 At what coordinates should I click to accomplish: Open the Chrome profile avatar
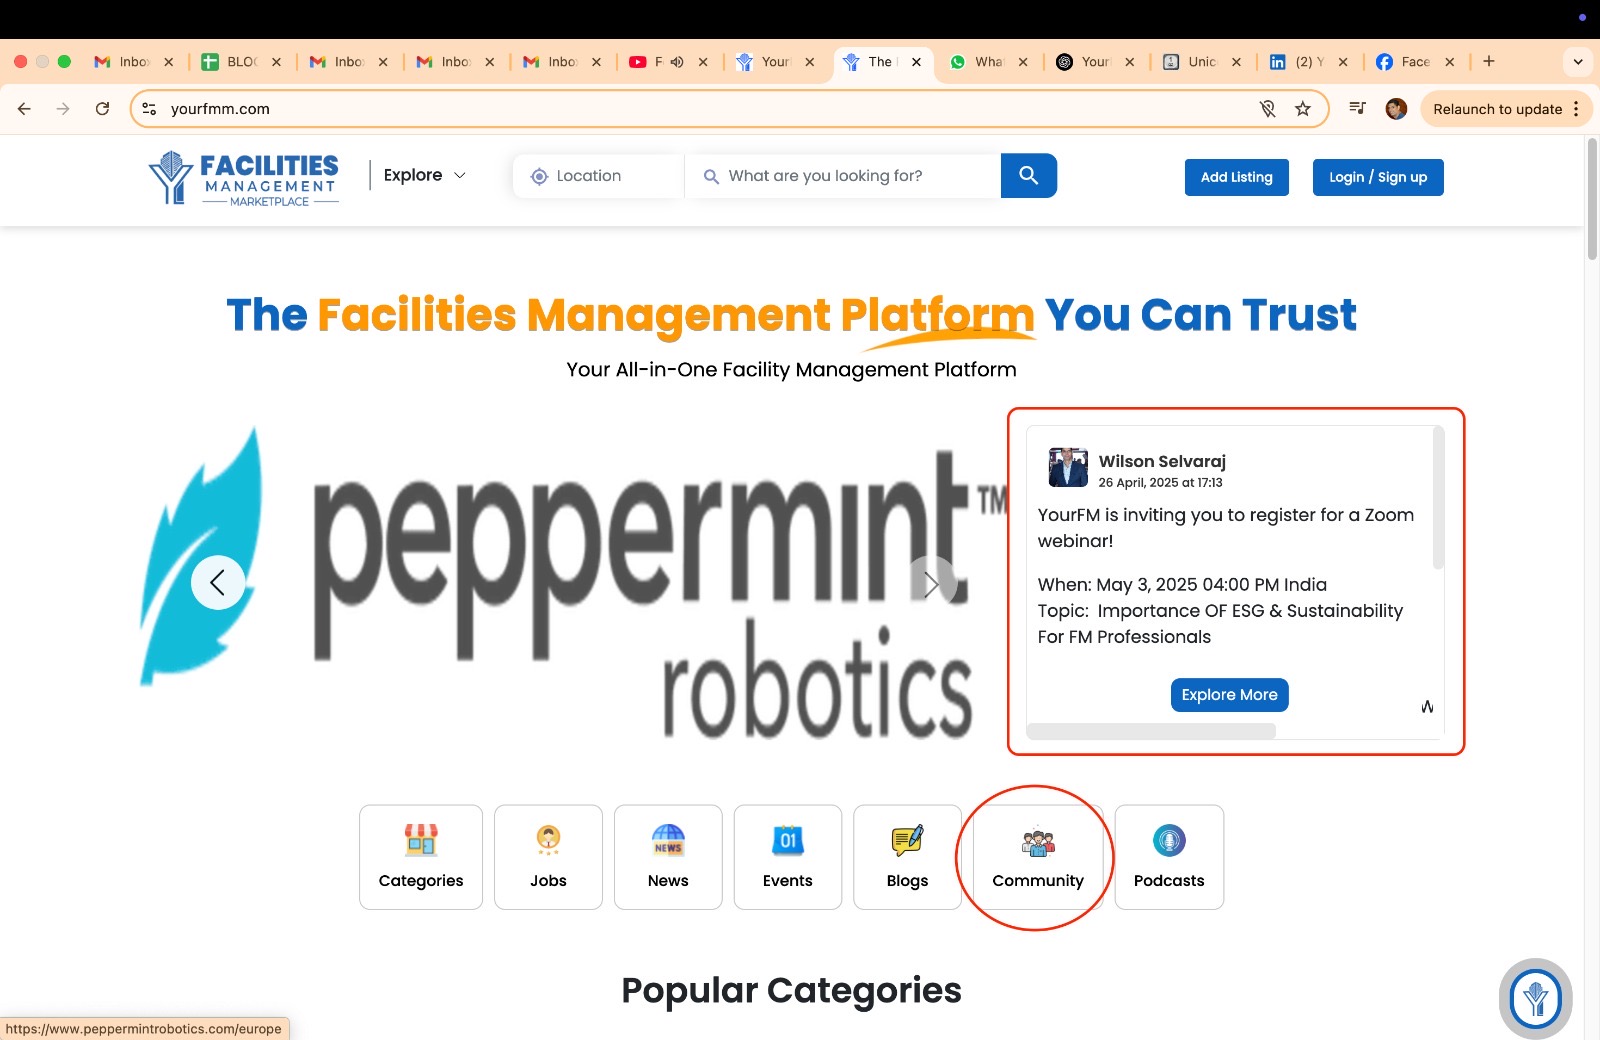(x=1397, y=109)
